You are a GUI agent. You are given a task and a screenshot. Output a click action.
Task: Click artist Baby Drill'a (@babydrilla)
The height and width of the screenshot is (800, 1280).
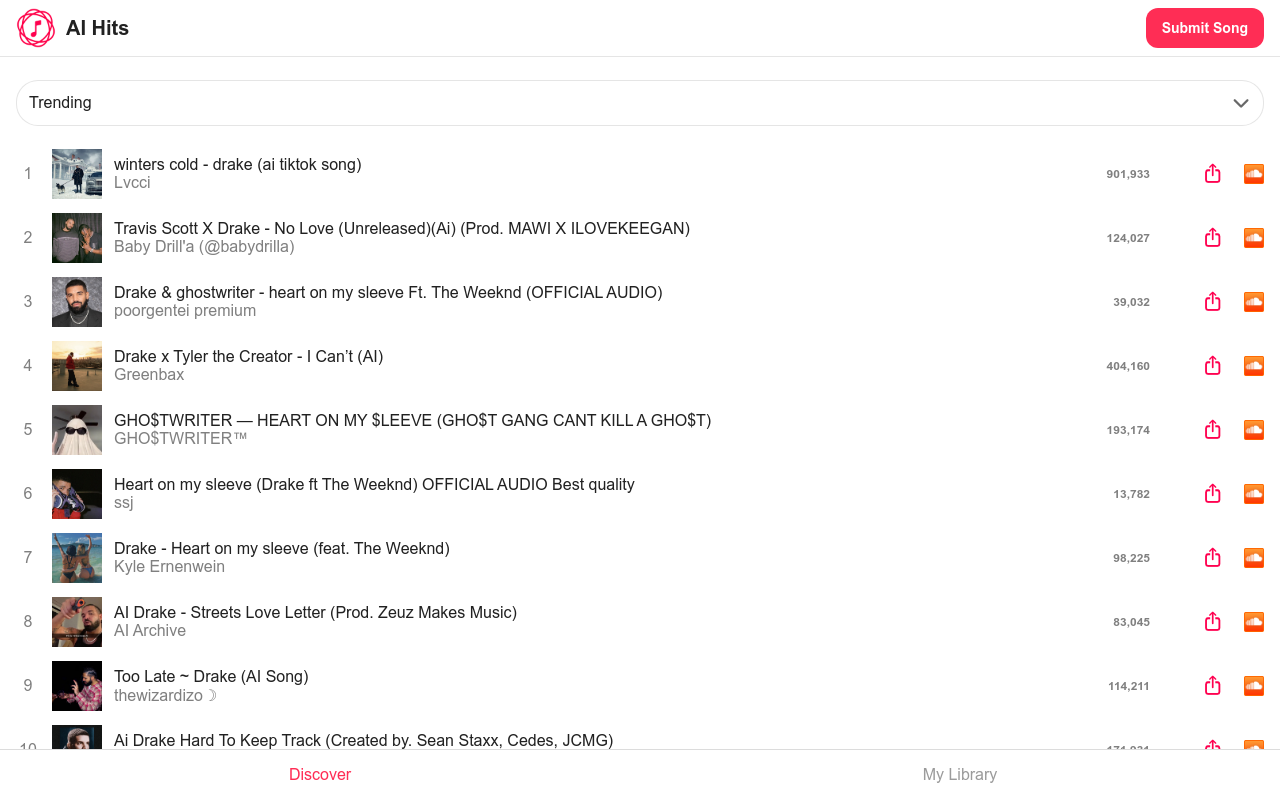[x=204, y=246]
